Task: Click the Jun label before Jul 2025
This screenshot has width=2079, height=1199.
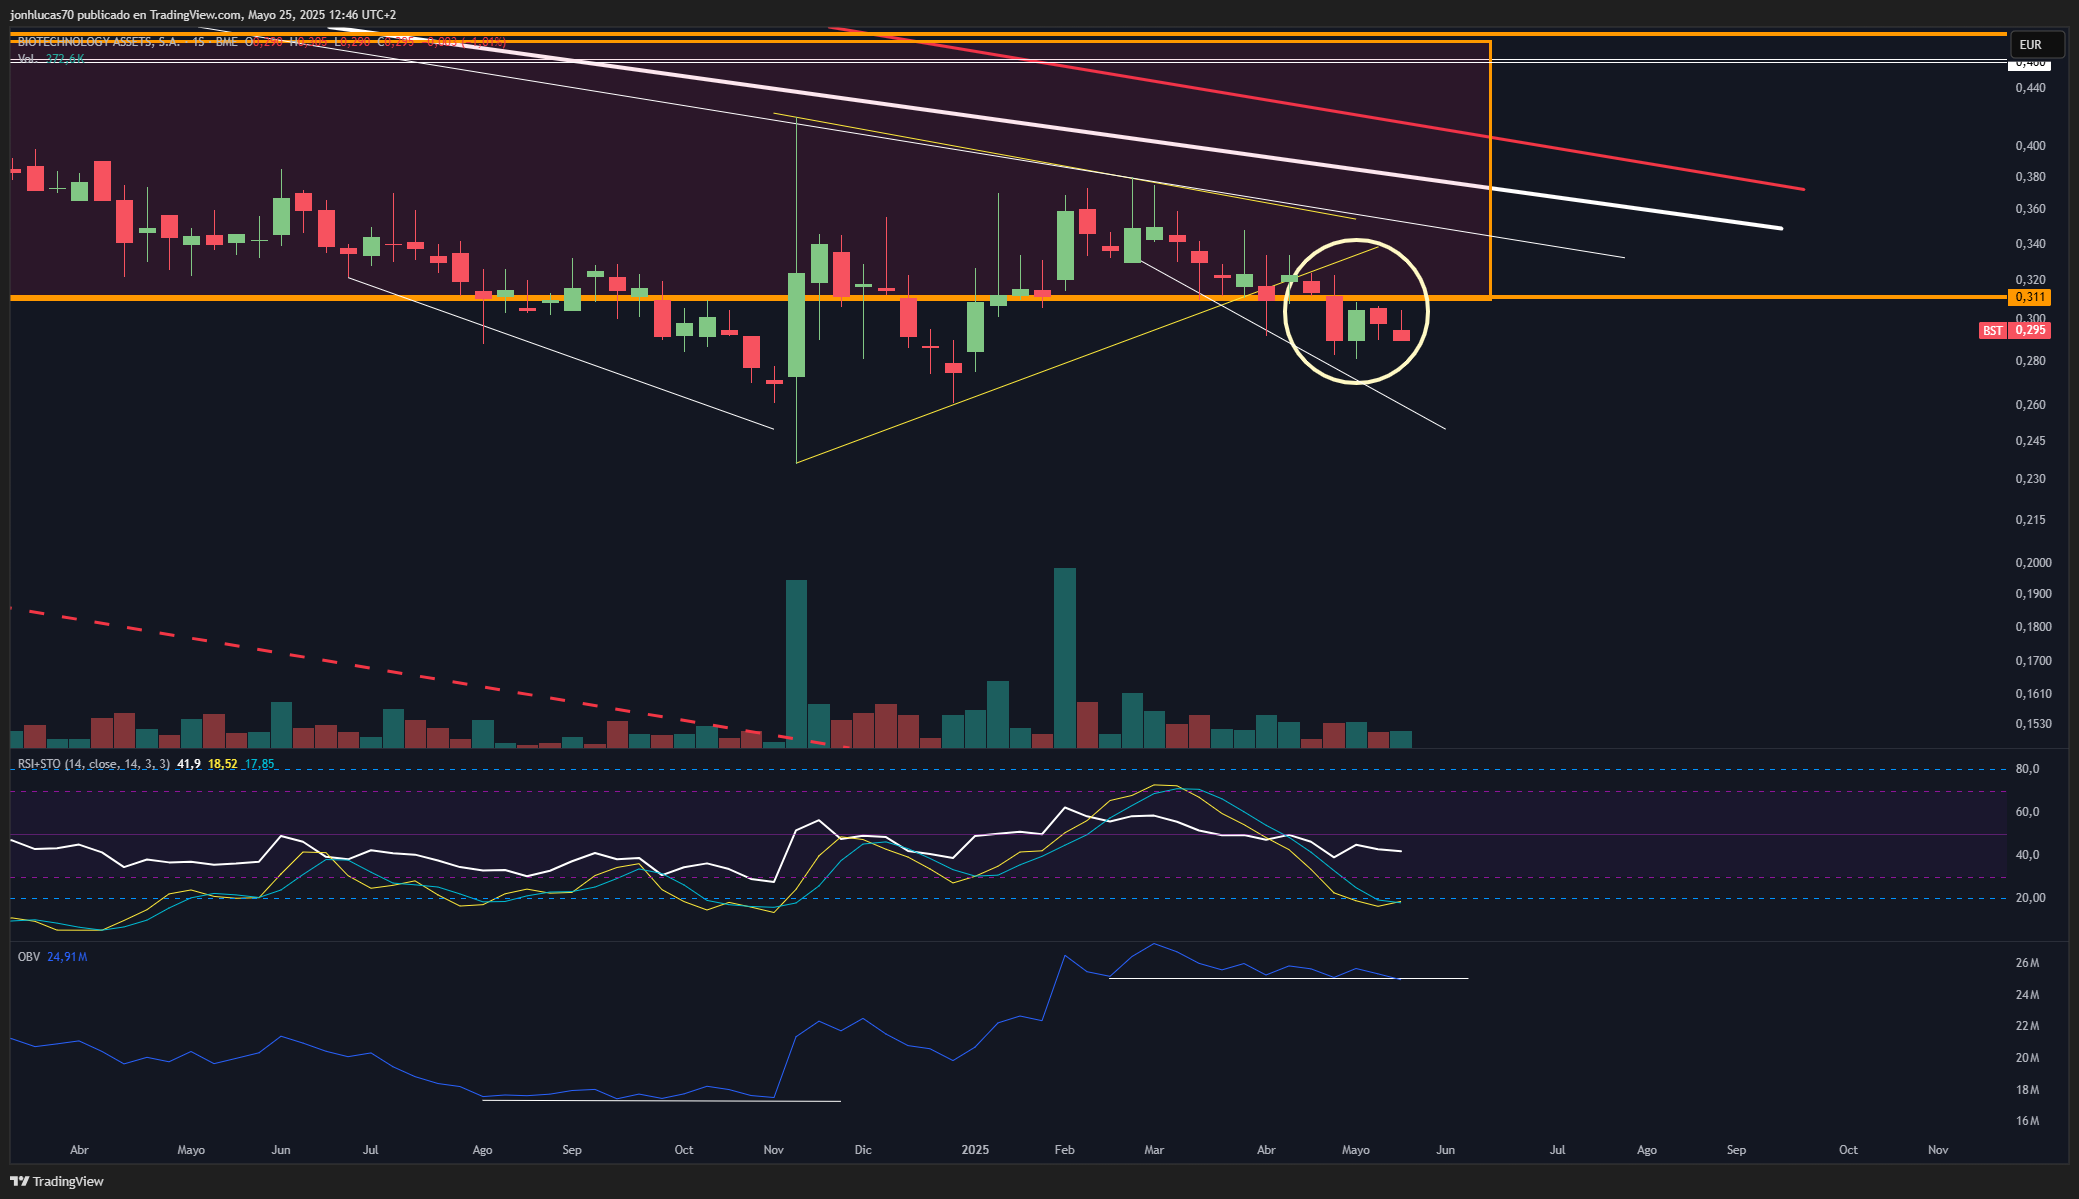Action: click(1445, 1150)
